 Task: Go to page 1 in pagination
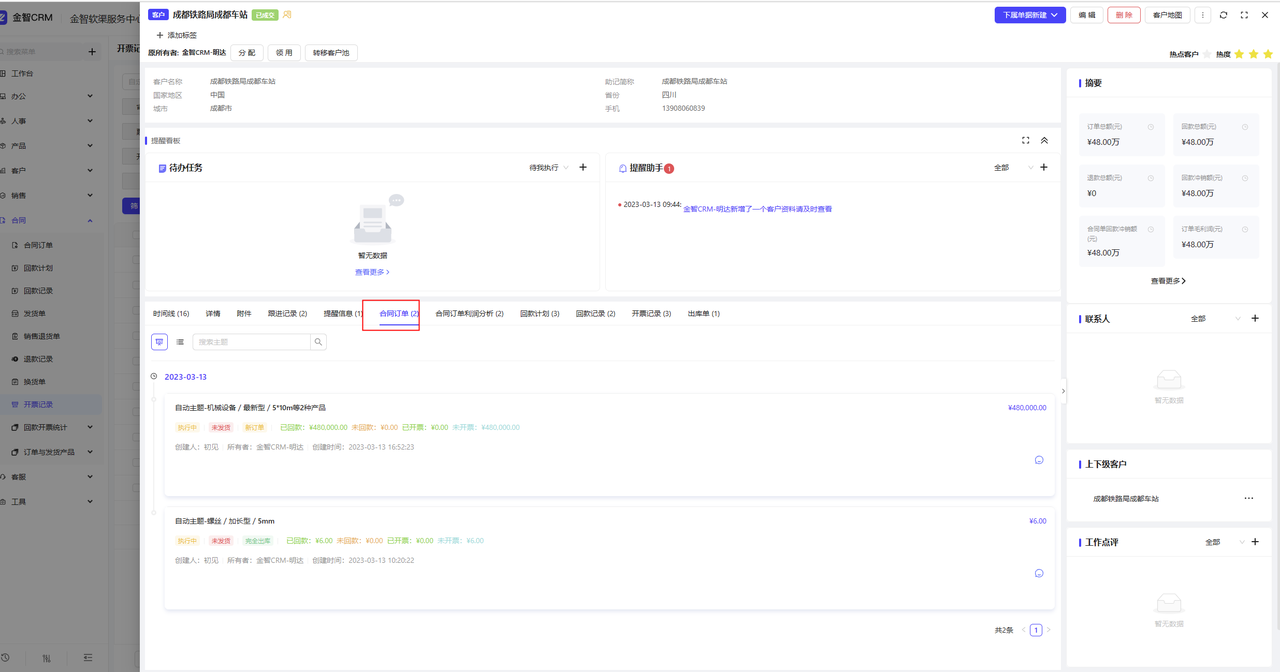(x=1036, y=630)
